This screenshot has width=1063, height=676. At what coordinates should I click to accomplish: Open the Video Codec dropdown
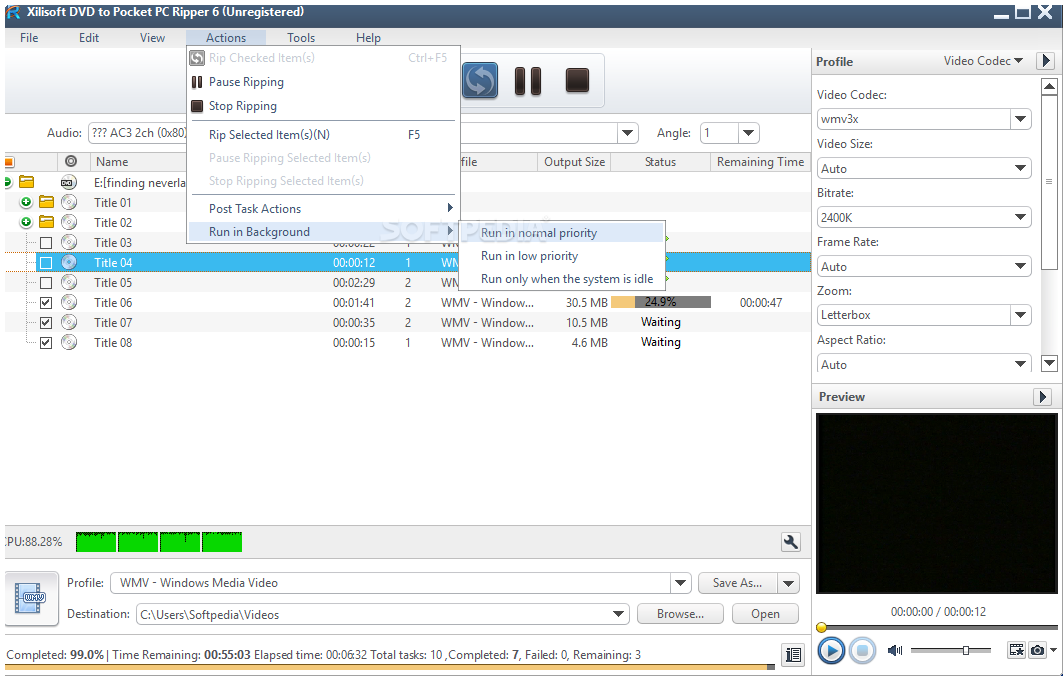1020,119
